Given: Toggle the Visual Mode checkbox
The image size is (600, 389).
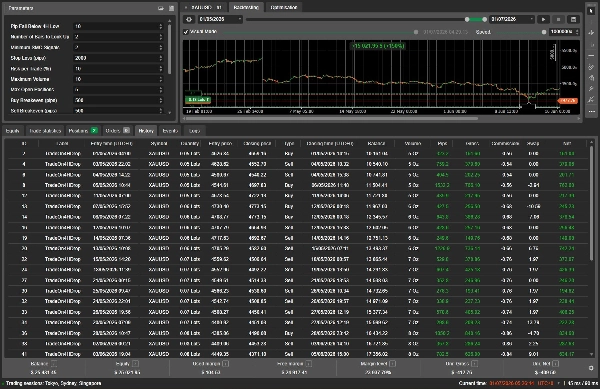Looking at the screenshot, I should coord(186,32).
